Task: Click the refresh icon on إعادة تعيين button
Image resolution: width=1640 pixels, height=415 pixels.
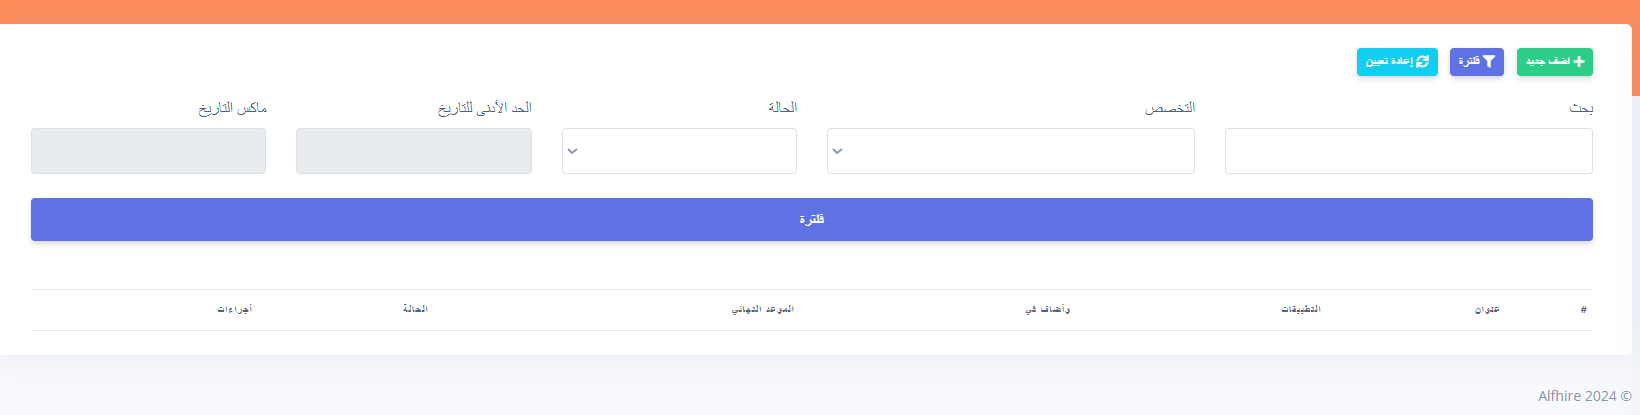Action: 1422,62
